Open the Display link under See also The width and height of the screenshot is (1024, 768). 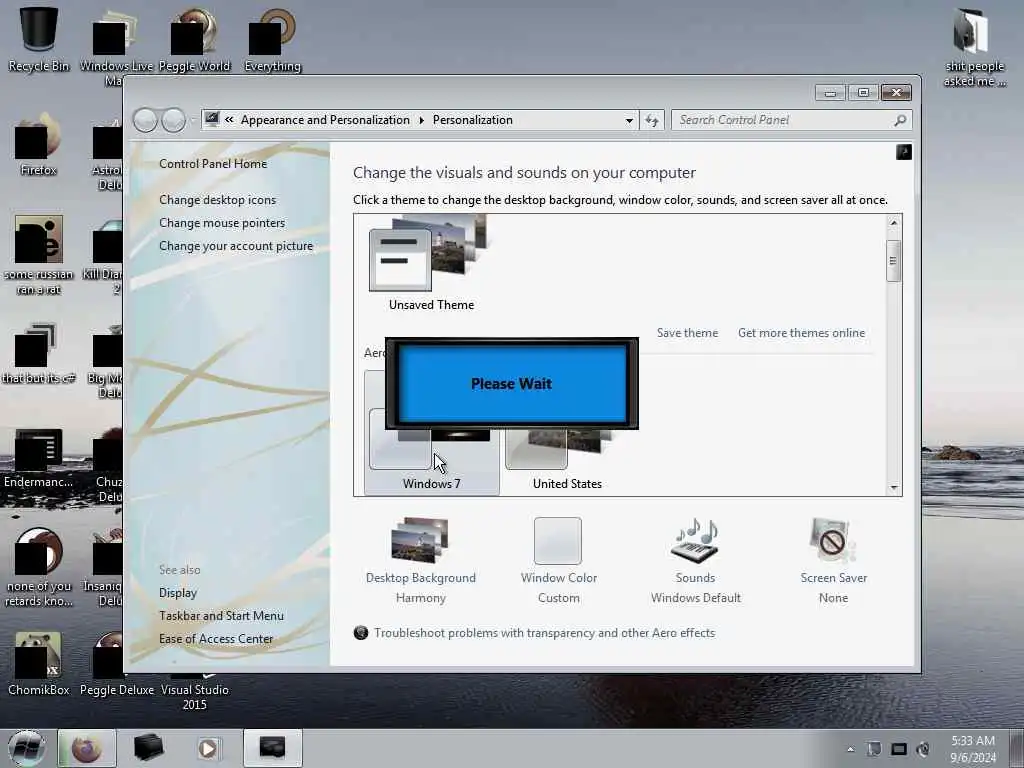[x=178, y=593]
